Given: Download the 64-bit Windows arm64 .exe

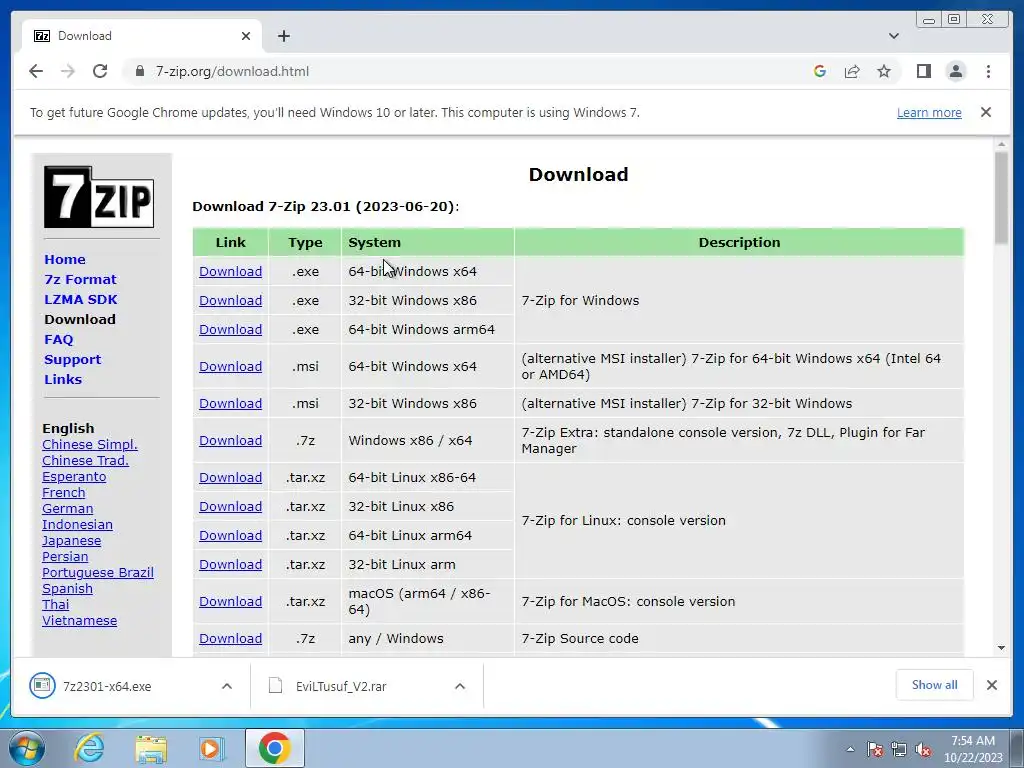Looking at the screenshot, I should 231,329.
